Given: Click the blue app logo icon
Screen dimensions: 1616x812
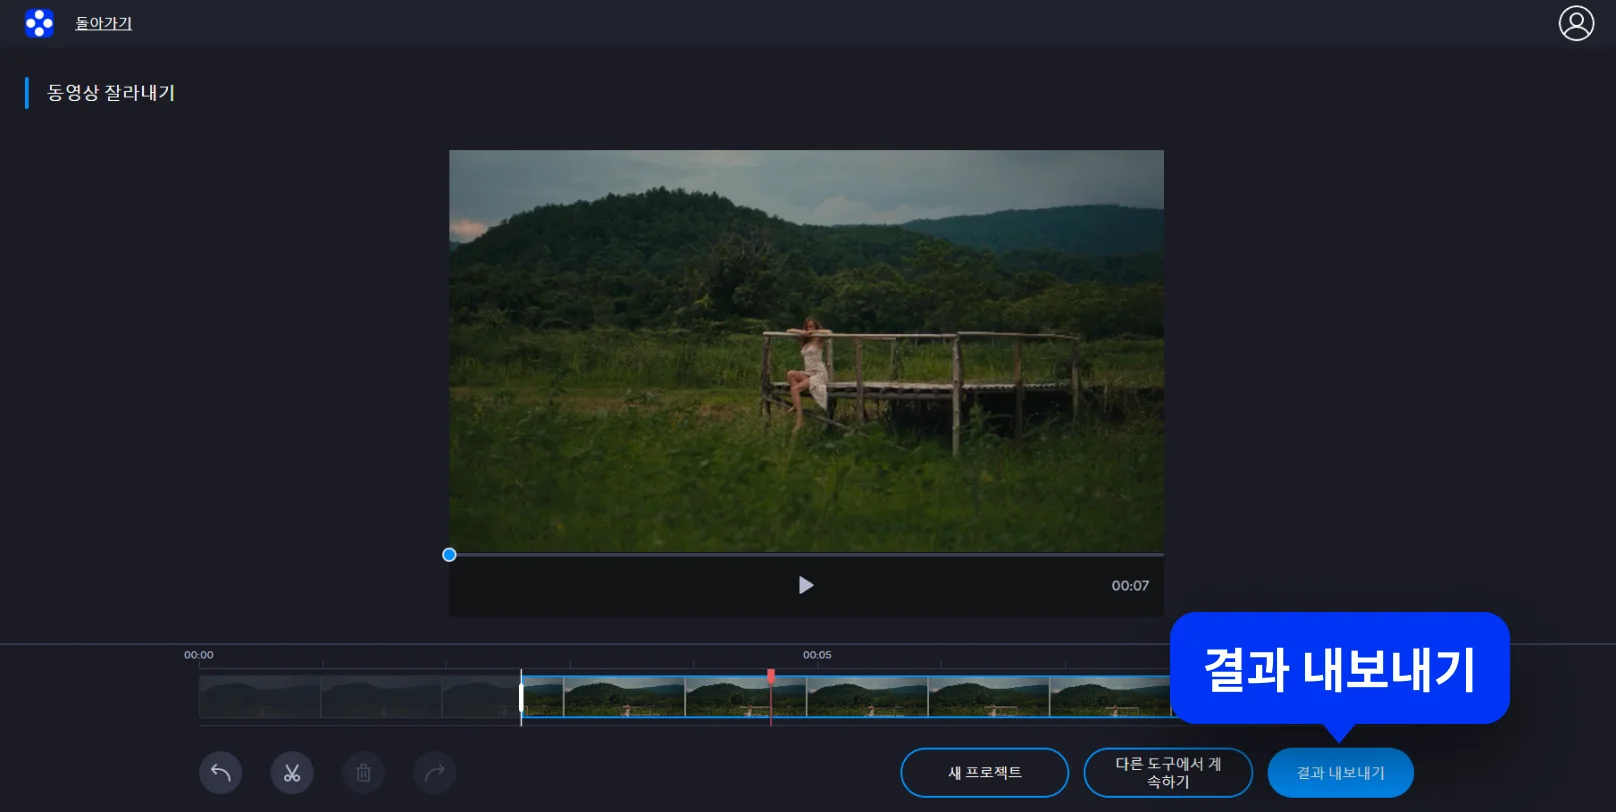Looking at the screenshot, I should pos(39,23).
